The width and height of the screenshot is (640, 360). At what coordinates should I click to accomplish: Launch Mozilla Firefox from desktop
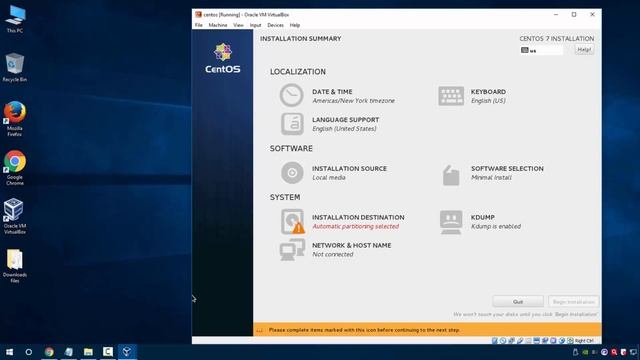coord(15,119)
